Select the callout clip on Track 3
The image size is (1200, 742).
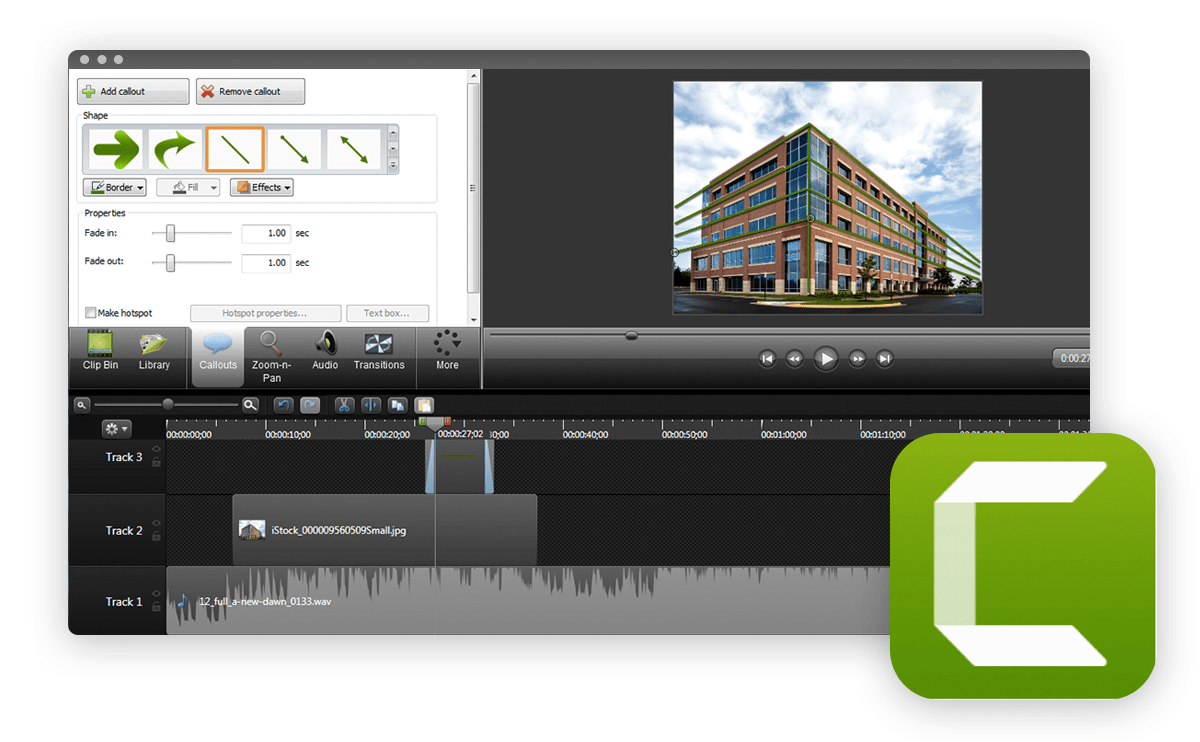pos(460,467)
